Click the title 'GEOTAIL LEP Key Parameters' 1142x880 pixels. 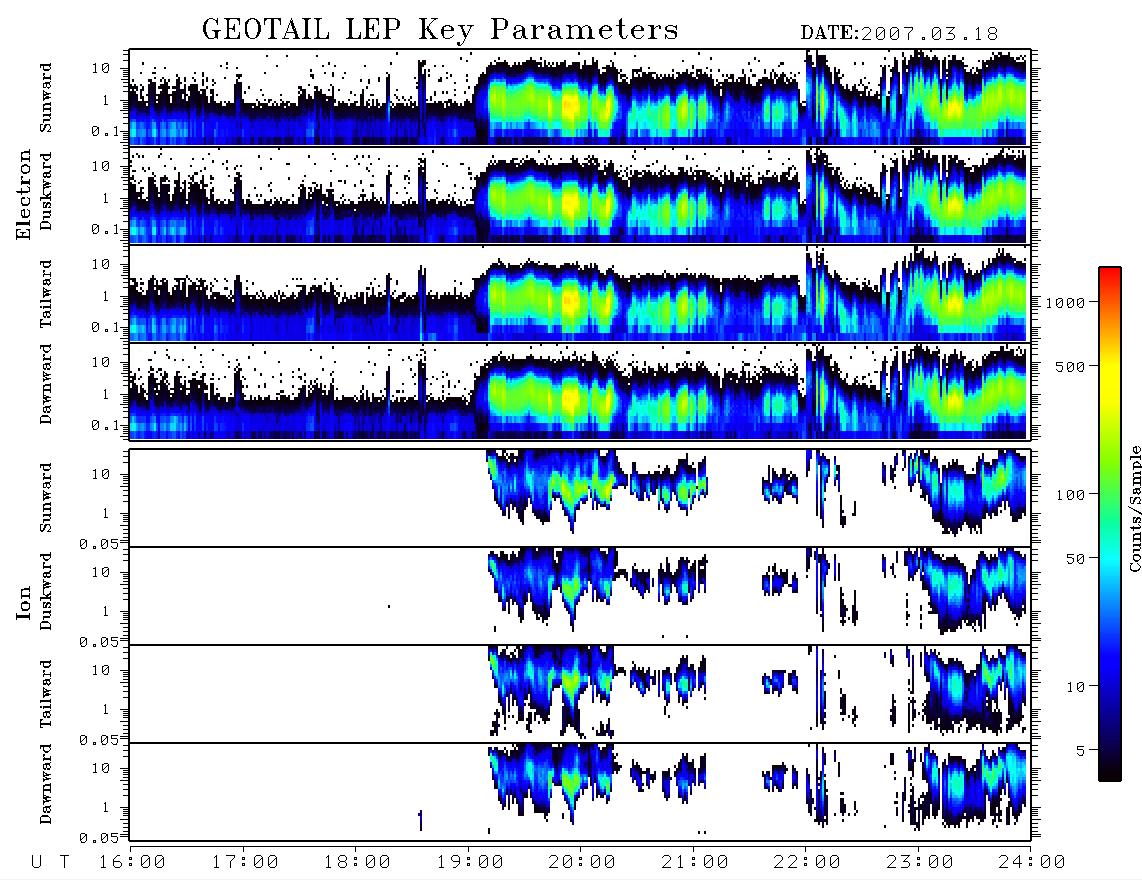coord(440,30)
